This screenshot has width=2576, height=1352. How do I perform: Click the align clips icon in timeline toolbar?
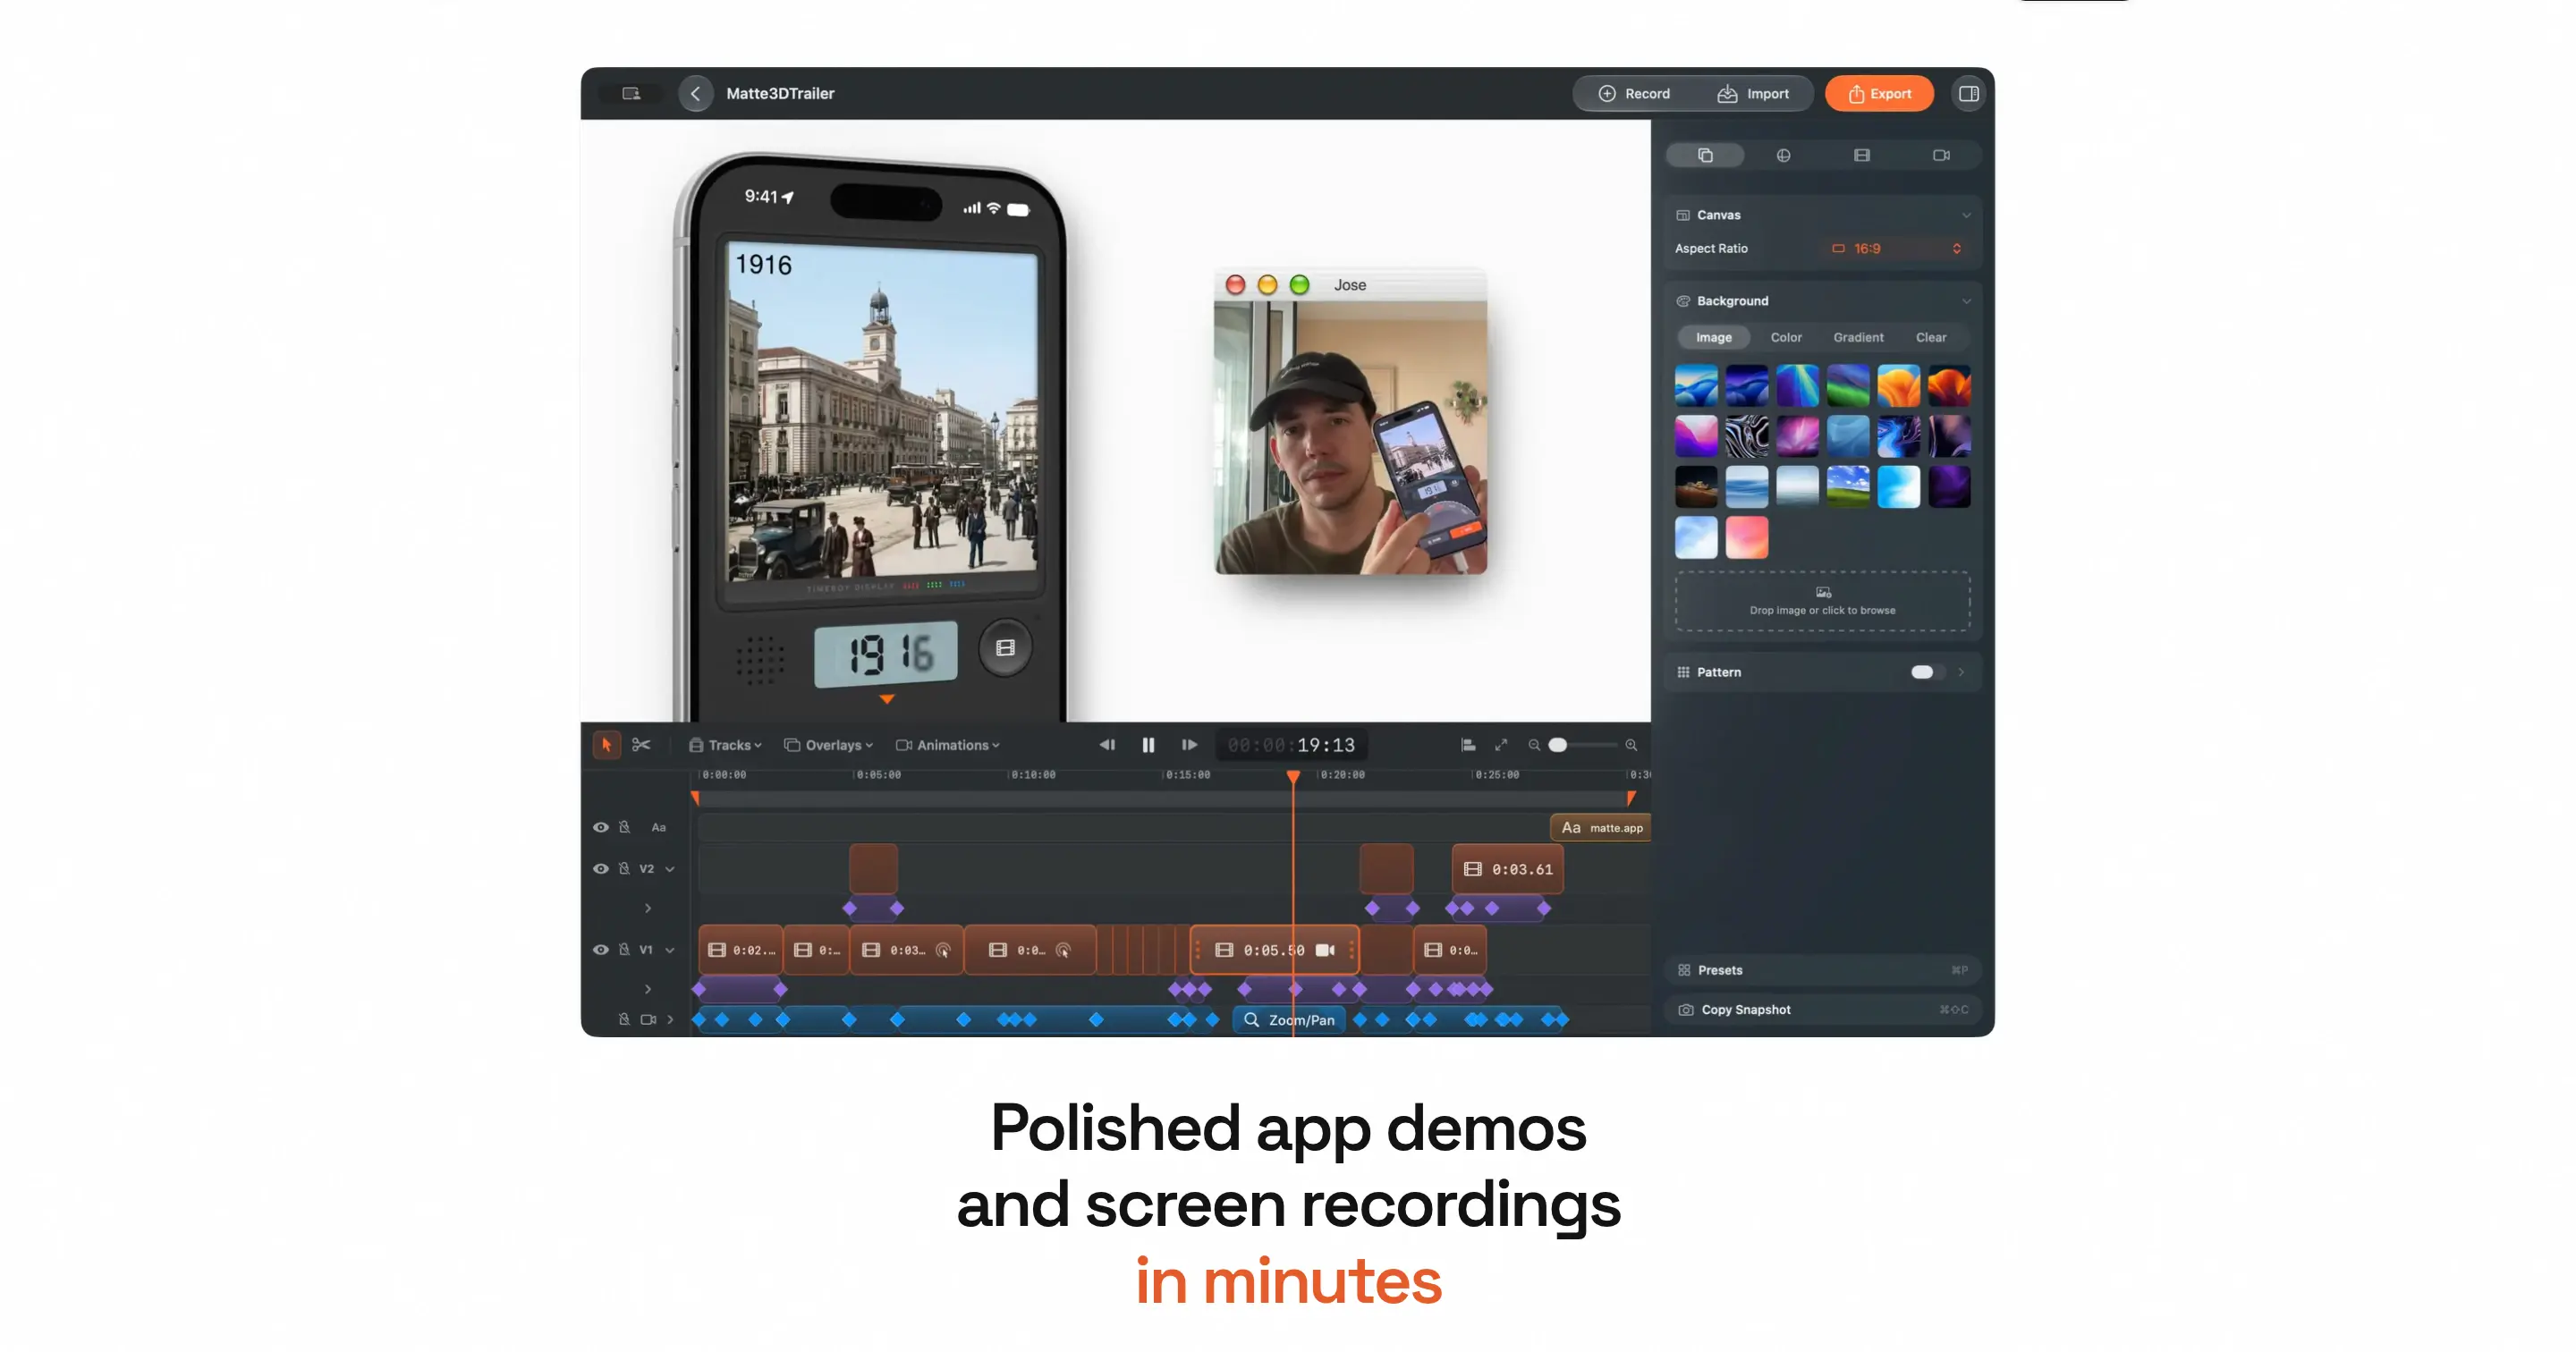(x=1468, y=745)
